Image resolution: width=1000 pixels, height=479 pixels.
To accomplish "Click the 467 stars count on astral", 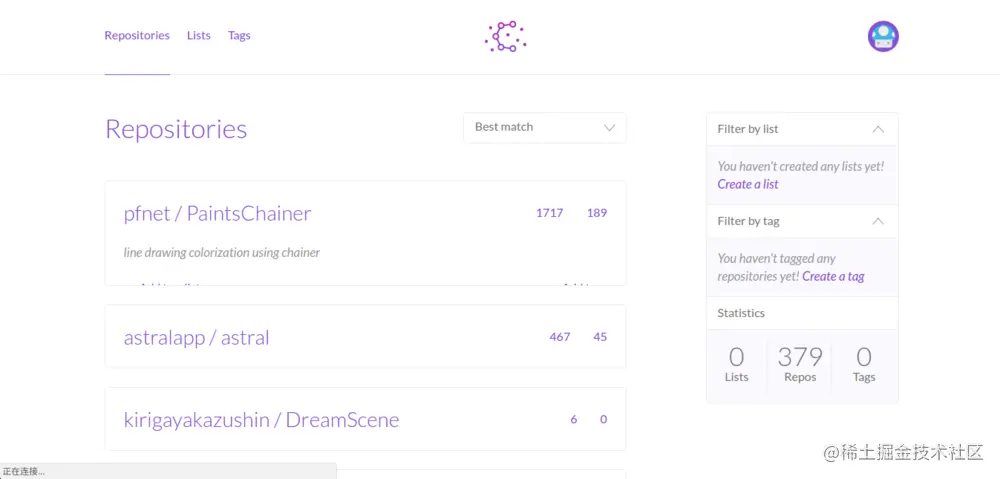I will [559, 337].
